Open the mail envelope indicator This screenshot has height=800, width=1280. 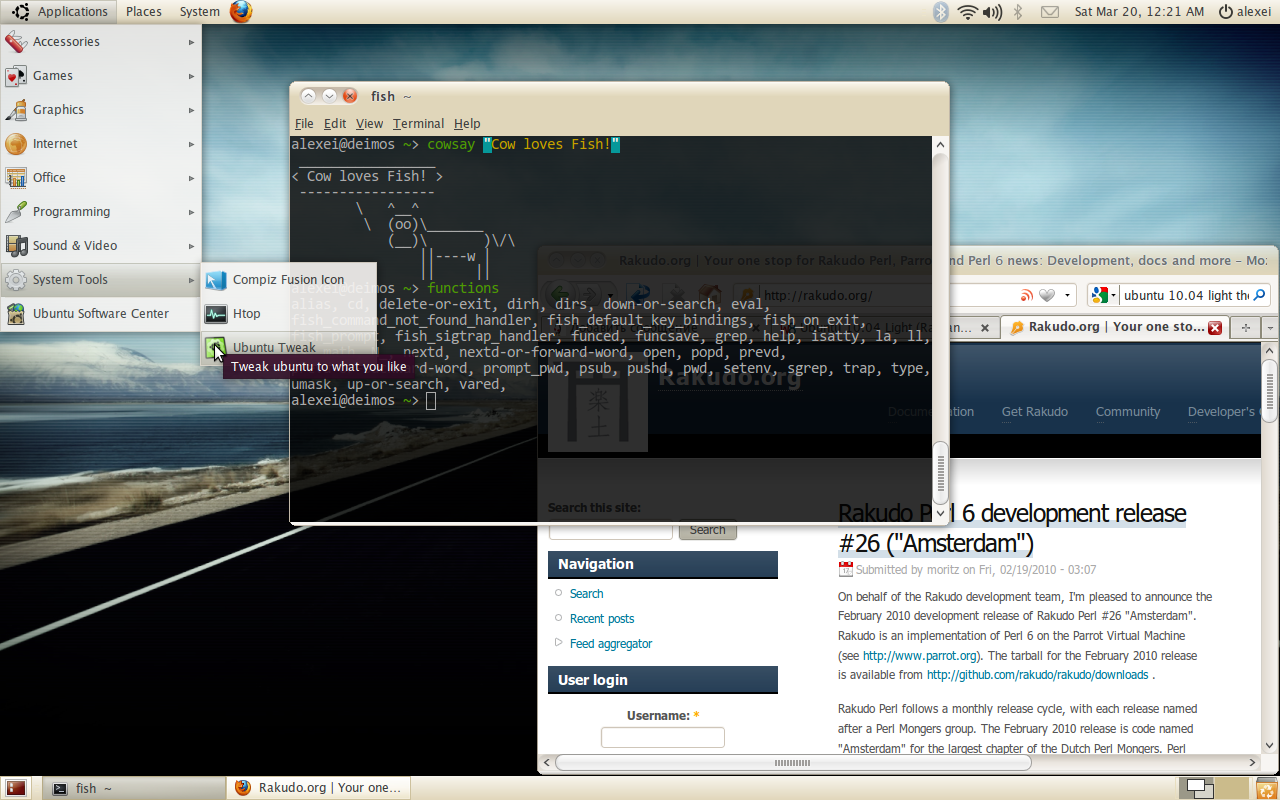[x=1049, y=12]
